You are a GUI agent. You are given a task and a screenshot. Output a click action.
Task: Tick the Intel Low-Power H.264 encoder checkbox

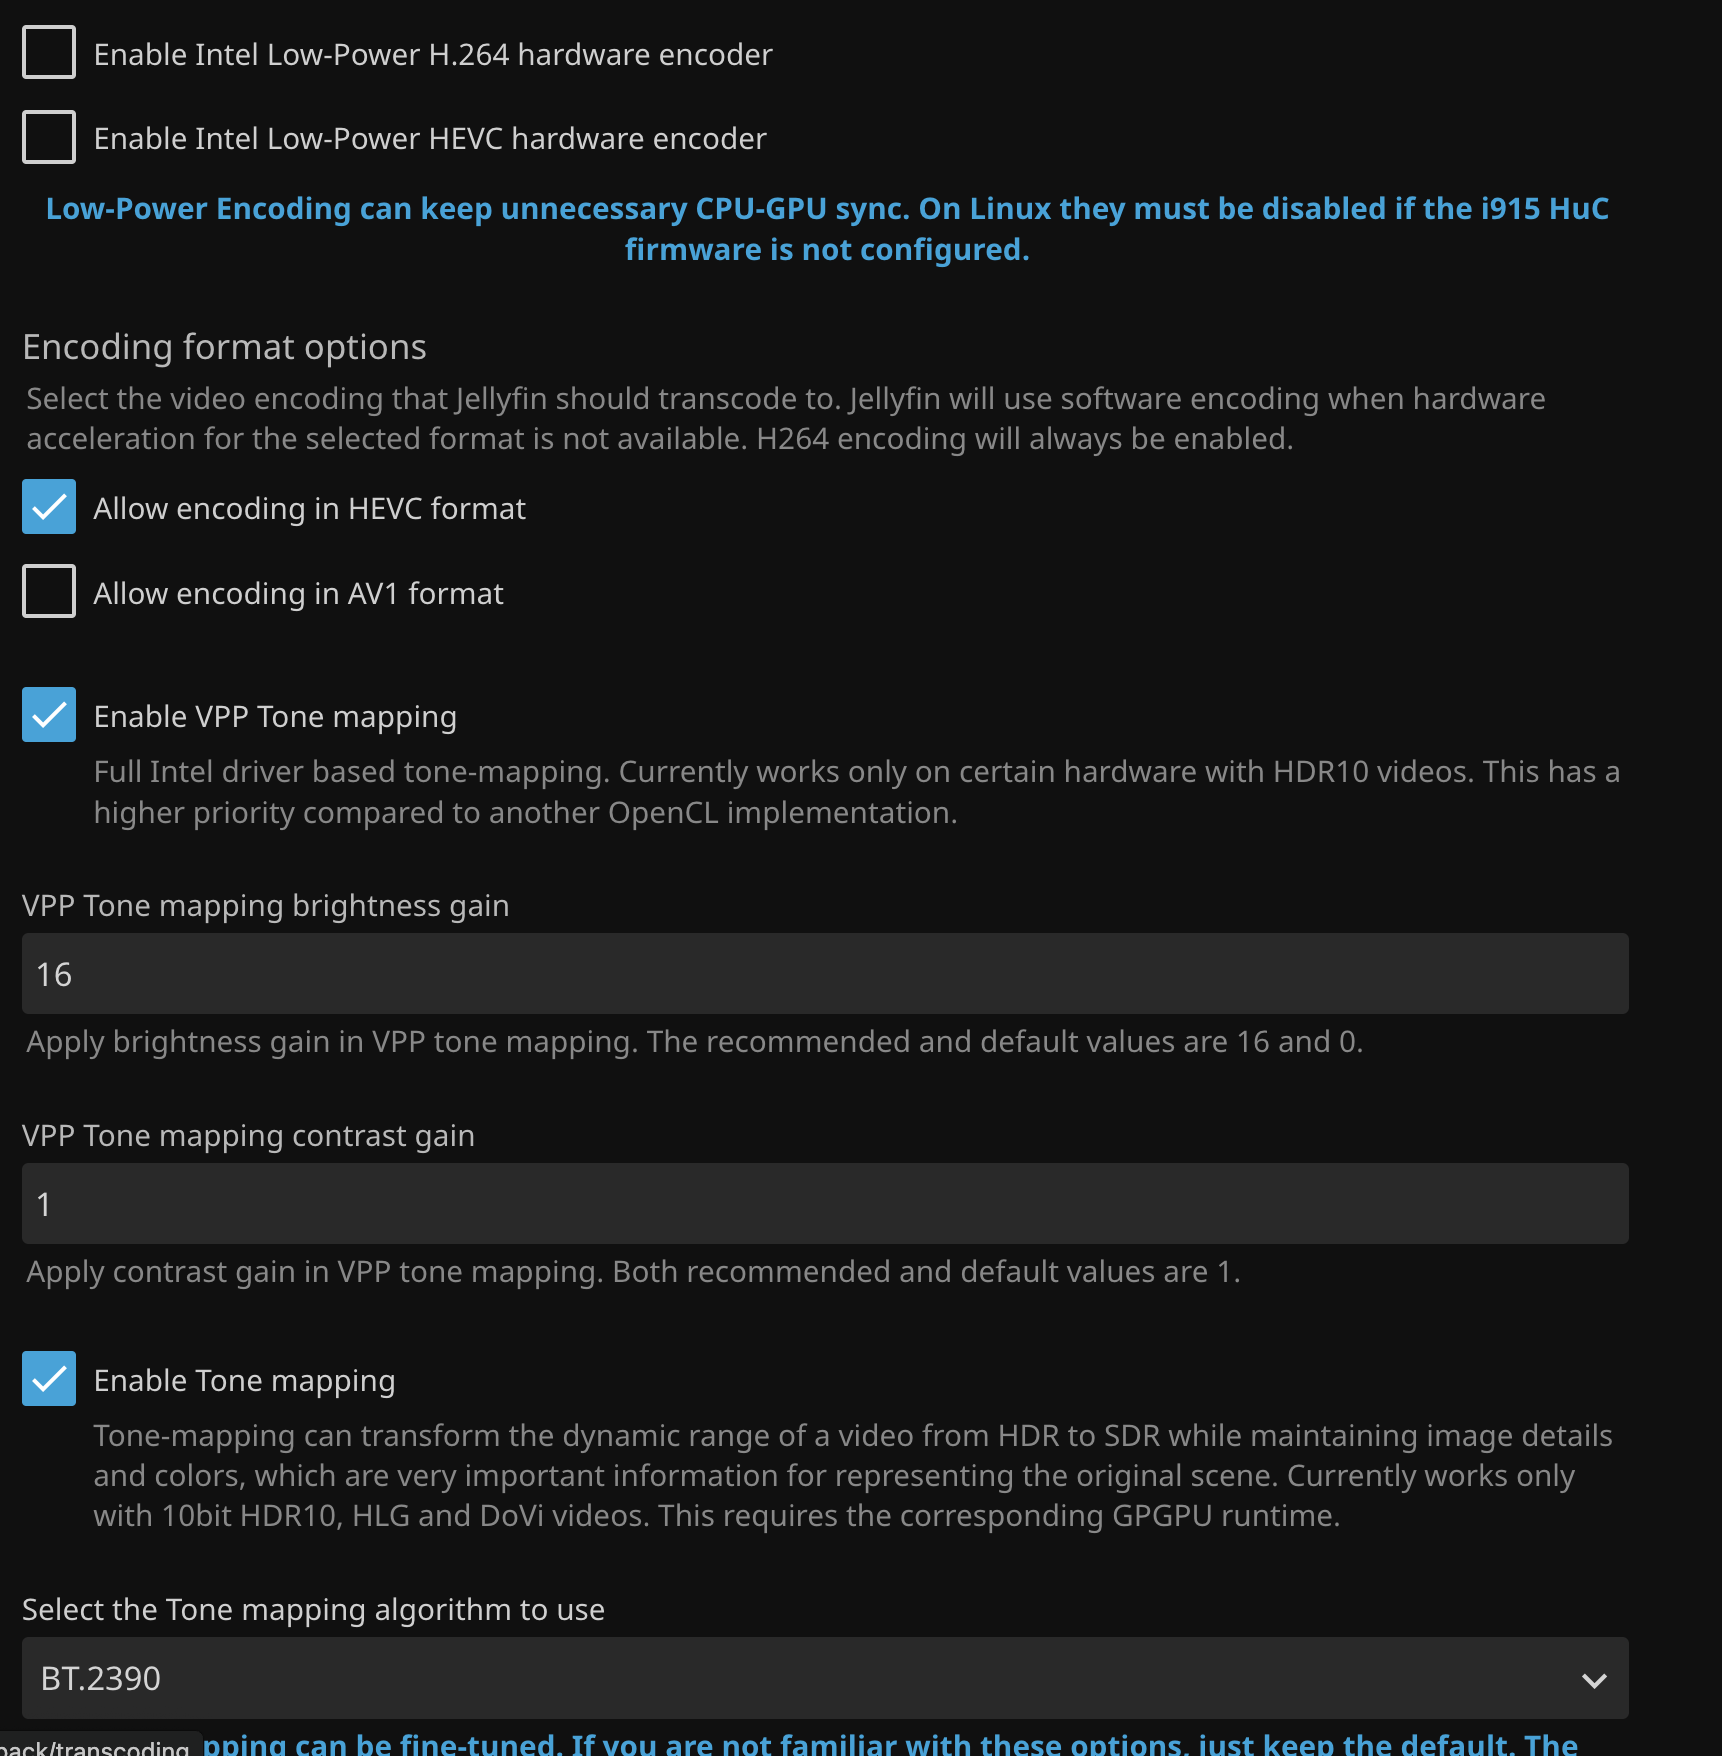click(49, 53)
